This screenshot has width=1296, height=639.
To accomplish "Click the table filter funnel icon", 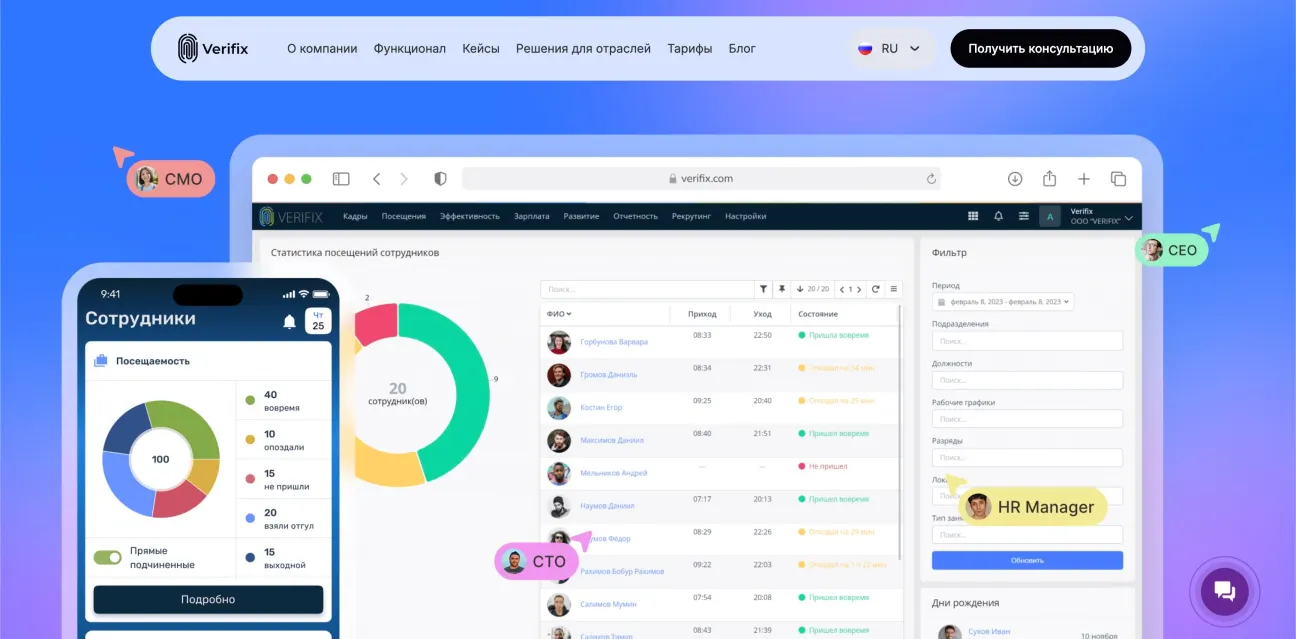I will 764,289.
